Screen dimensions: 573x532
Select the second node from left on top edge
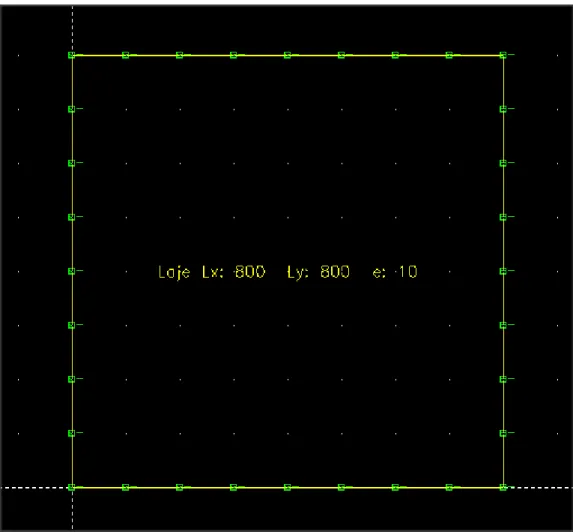[x=125, y=55]
